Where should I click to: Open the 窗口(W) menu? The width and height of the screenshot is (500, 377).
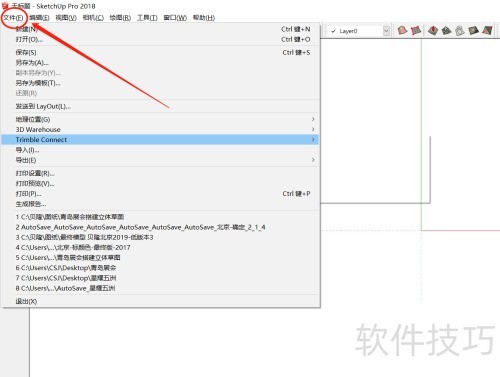click(175, 18)
